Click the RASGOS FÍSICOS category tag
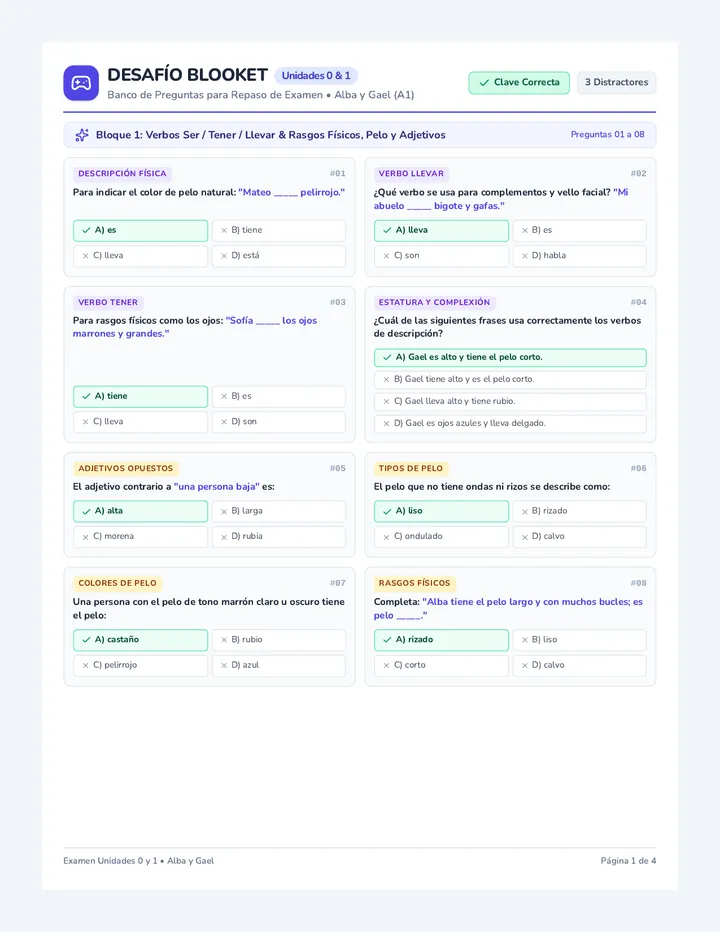720x932 pixels. click(x=414, y=583)
